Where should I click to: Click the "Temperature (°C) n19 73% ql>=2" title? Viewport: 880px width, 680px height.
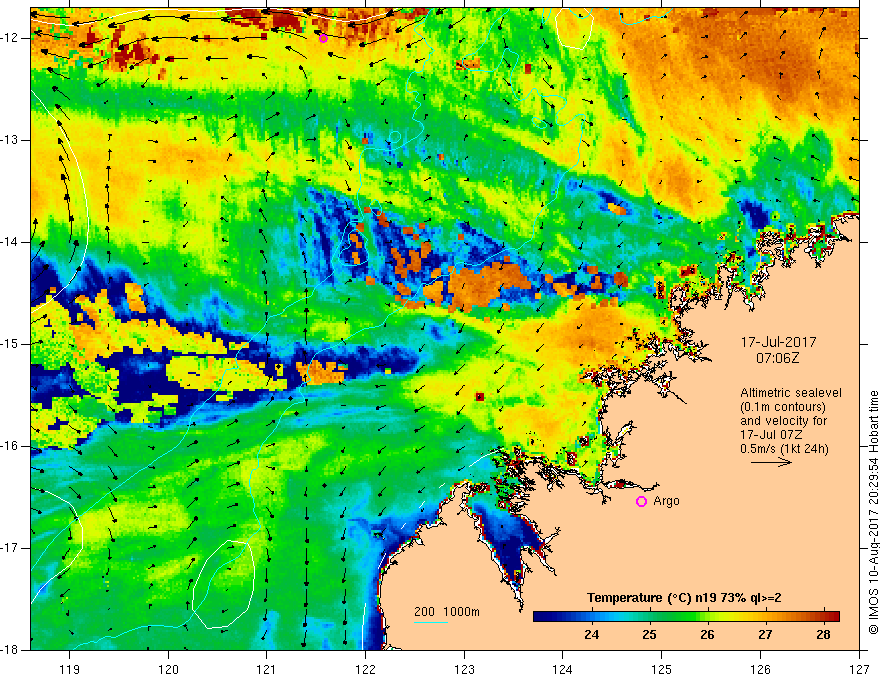point(684,598)
